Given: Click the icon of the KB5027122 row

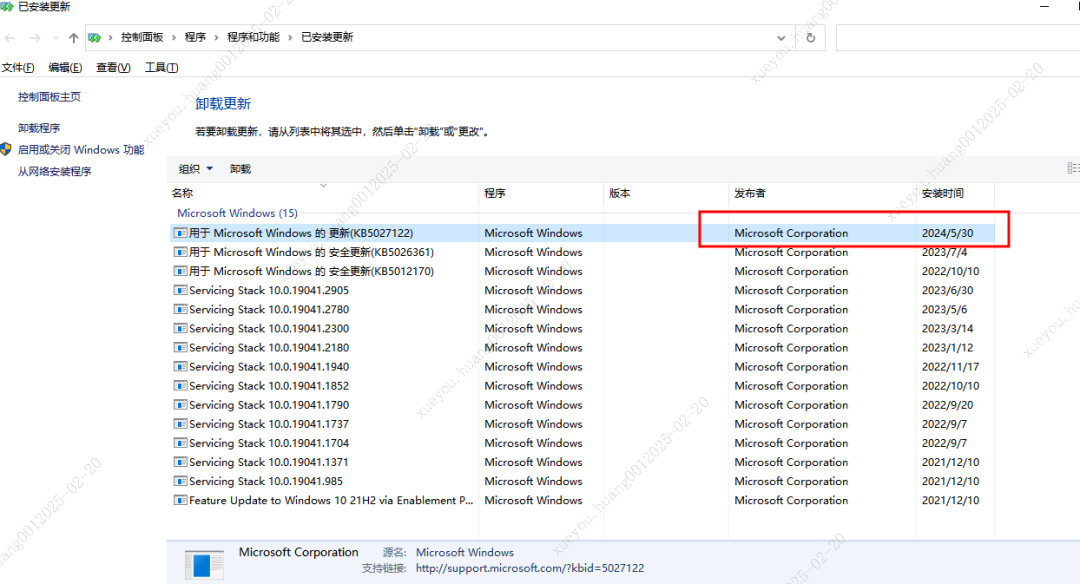Looking at the screenshot, I should click(180, 233).
